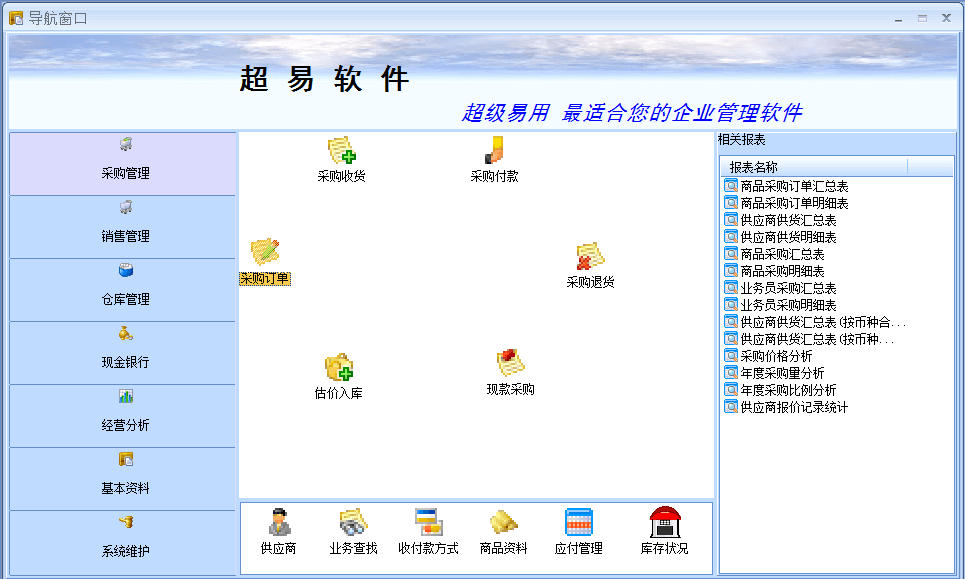This screenshot has width=965, height=579.
Task: Select the 采购退货 purchase return icon
Action: 590,258
